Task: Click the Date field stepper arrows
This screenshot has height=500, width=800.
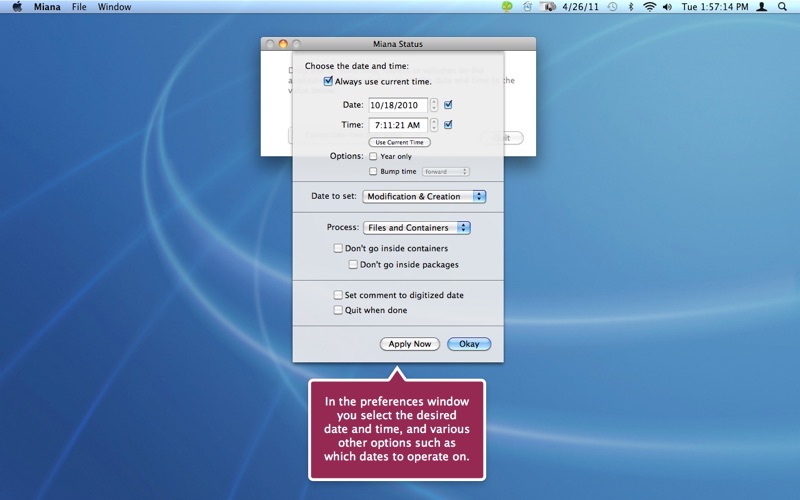Action: pyautogui.click(x=434, y=105)
